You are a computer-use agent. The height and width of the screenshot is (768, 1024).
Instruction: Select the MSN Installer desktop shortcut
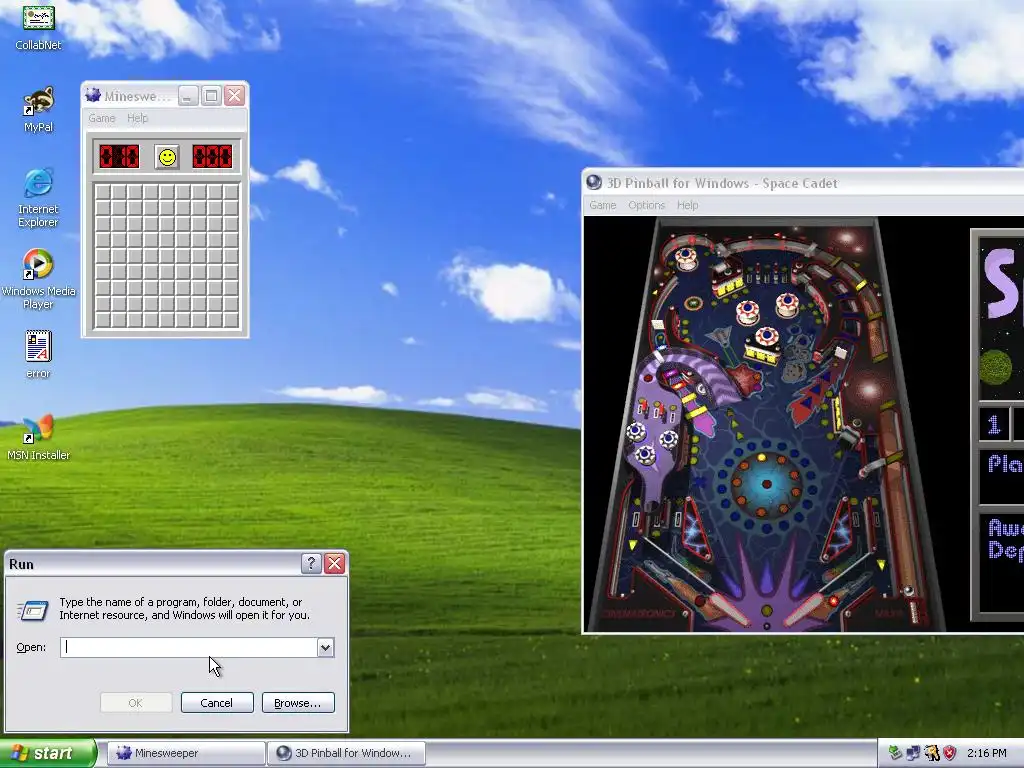point(39,437)
